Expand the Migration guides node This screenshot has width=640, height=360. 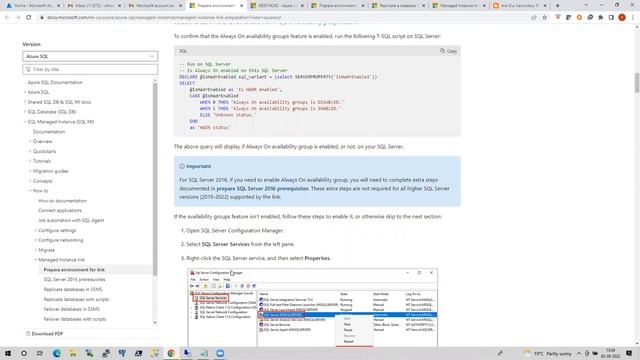(30, 171)
